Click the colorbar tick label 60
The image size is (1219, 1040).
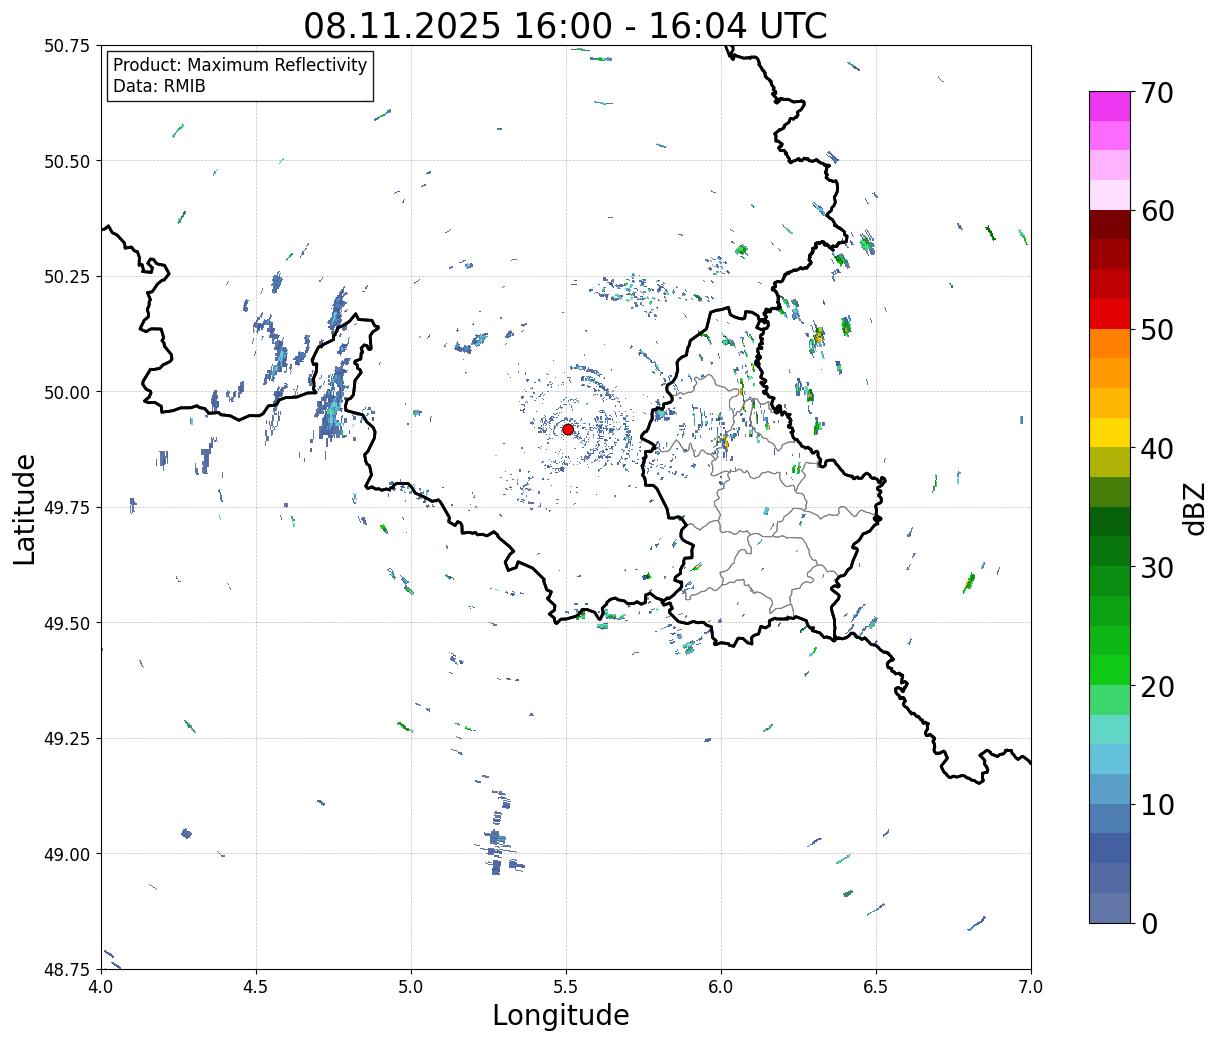pyautogui.click(x=1157, y=211)
